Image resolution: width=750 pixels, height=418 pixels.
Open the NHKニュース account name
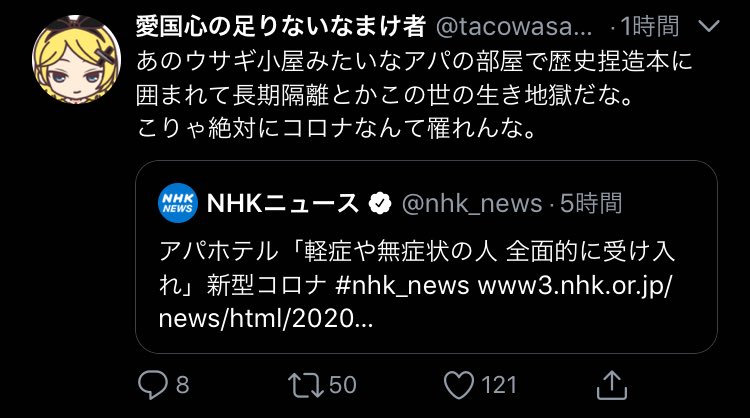[283, 203]
